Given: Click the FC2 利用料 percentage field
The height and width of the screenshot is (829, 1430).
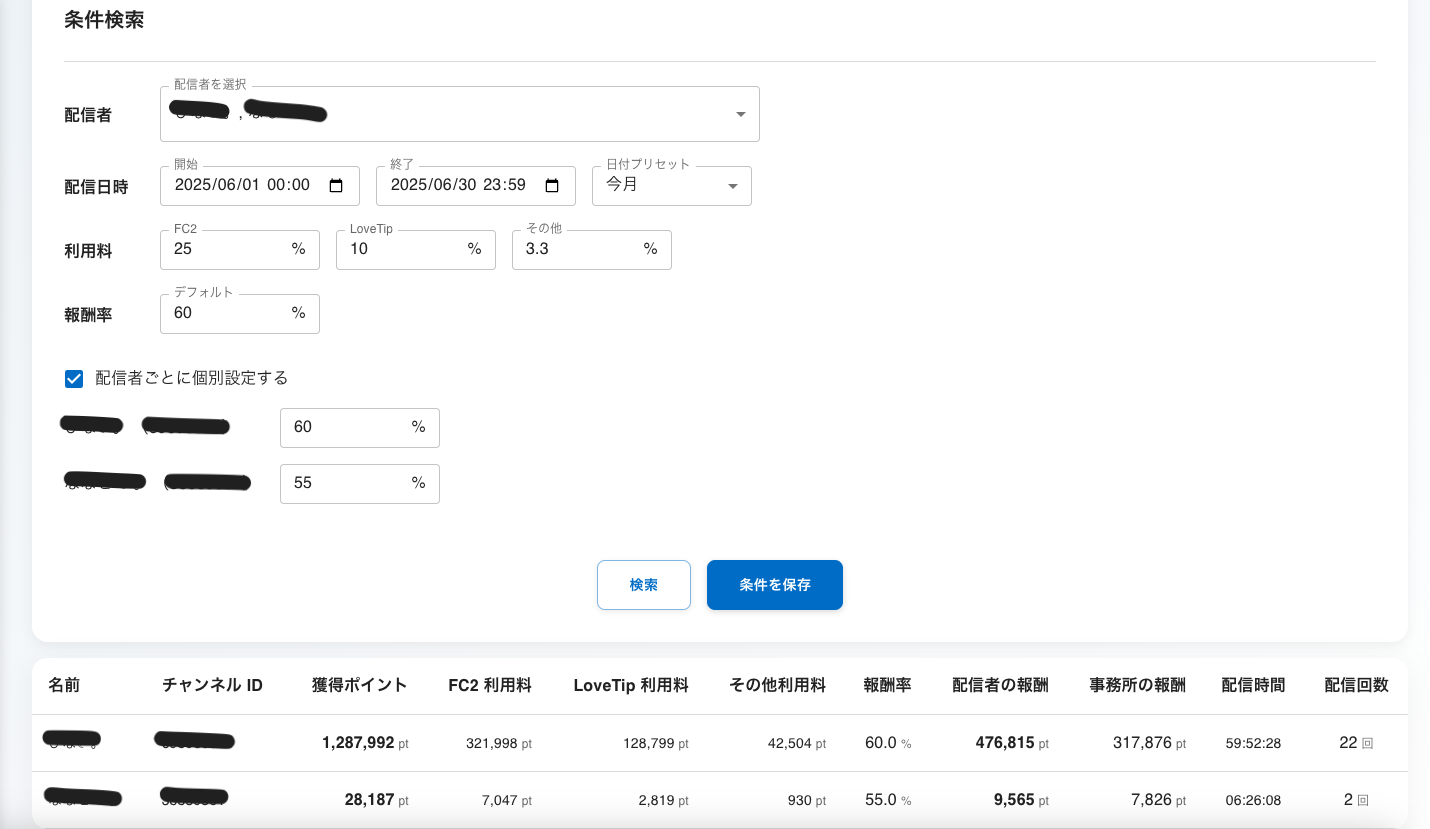Looking at the screenshot, I should coord(228,250).
